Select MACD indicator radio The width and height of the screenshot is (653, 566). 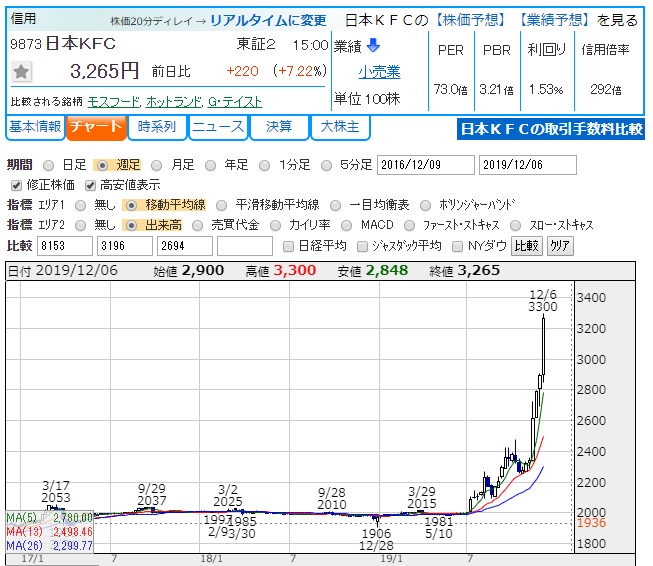[346, 225]
